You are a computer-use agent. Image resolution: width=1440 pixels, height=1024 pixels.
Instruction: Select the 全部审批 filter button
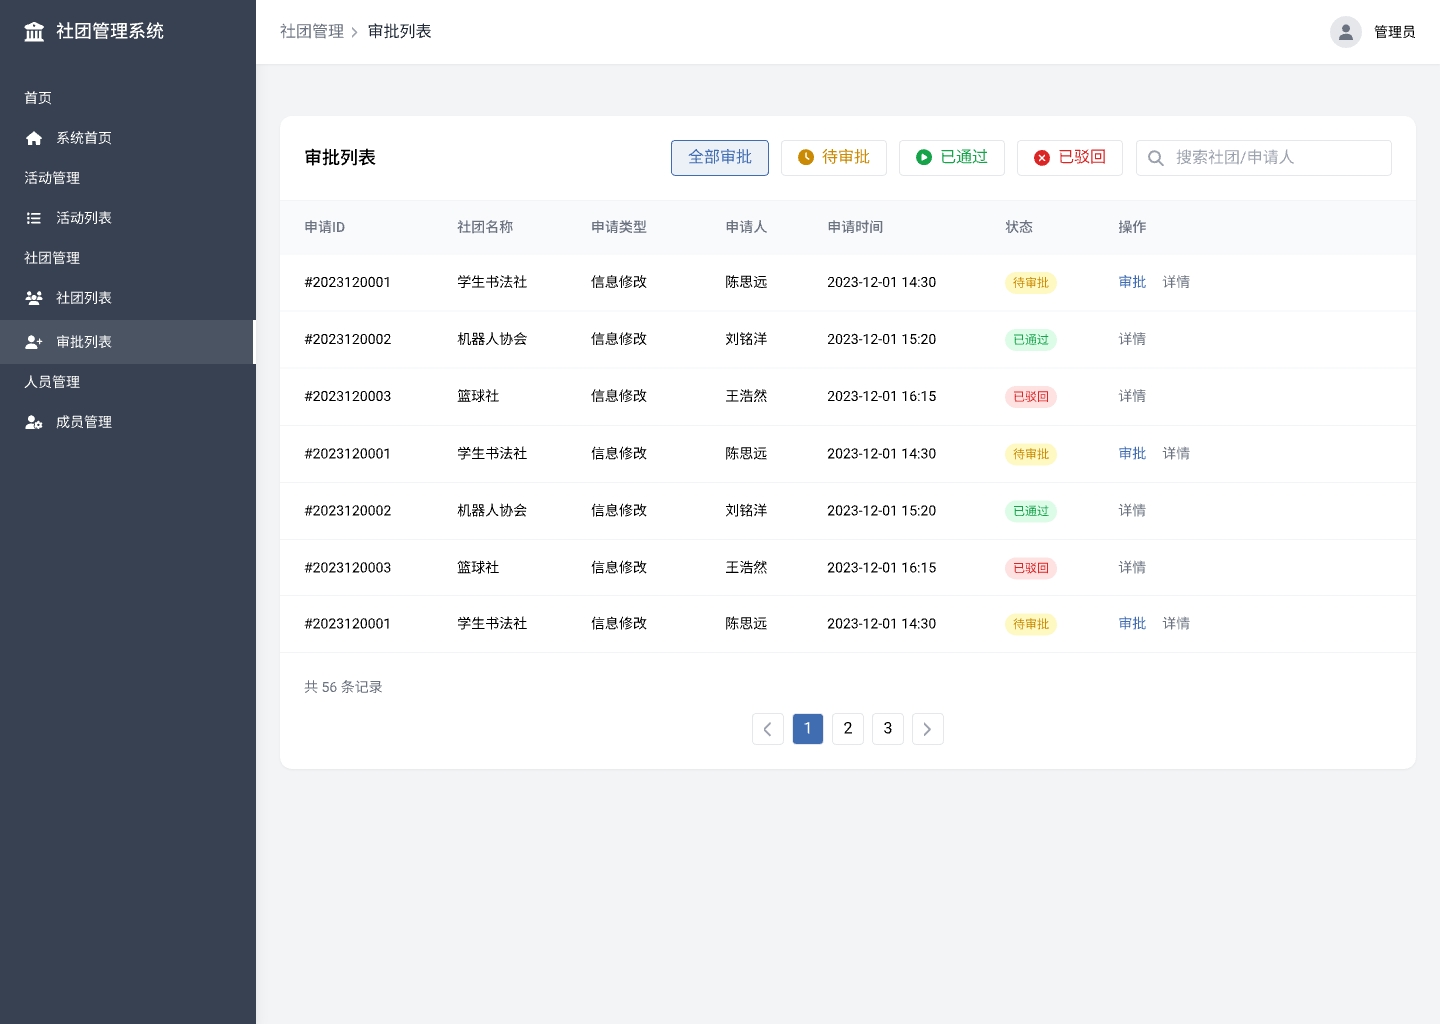719,158
